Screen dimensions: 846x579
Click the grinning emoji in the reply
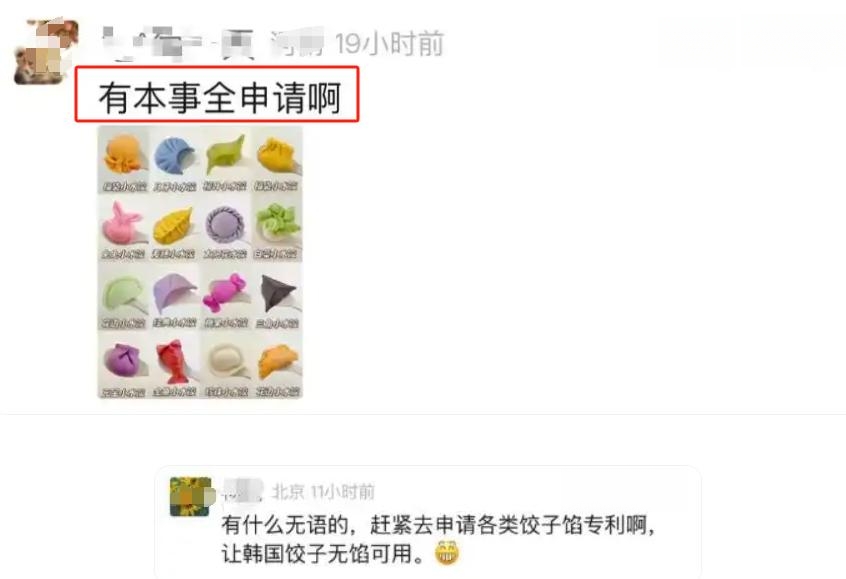(x=447, y=553)
